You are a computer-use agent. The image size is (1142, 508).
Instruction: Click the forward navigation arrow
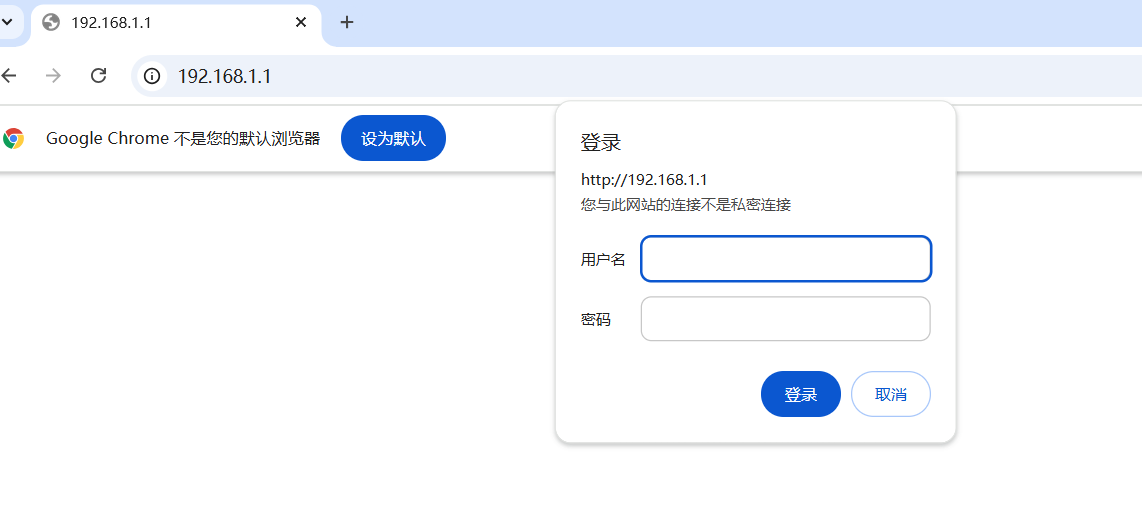pos(53,75)
